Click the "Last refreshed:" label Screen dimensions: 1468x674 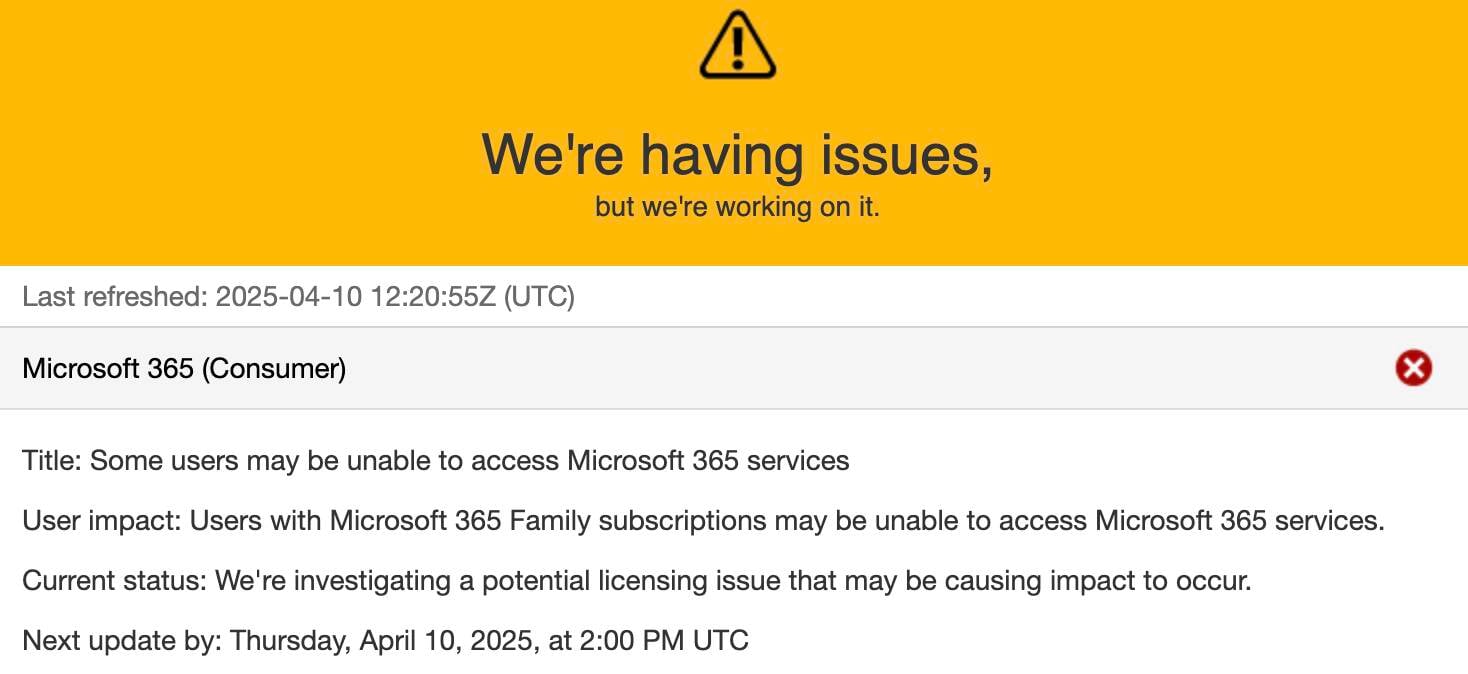[x=115, y=297]
